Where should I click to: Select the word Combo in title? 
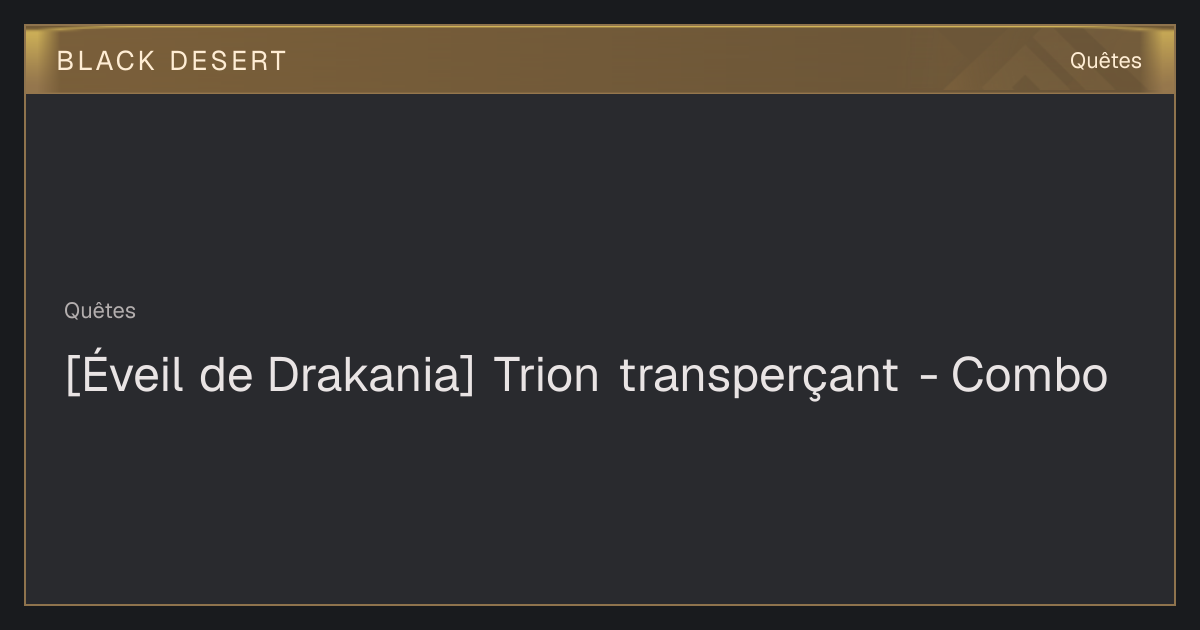(x=1029, y=375)
